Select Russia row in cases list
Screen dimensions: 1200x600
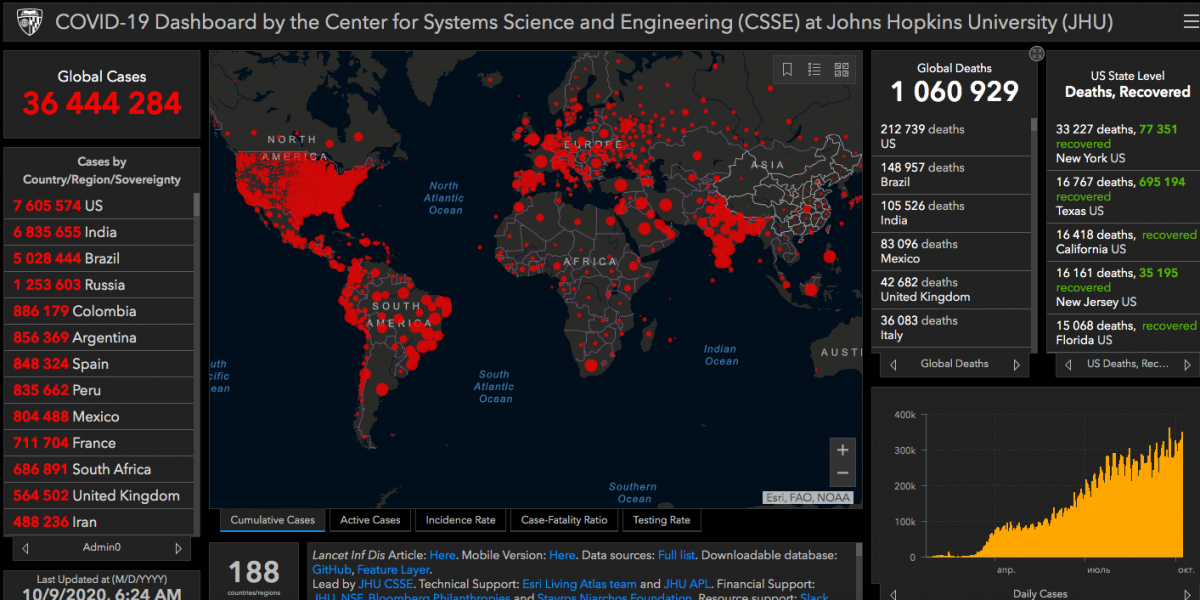click(x=98, y=285)
